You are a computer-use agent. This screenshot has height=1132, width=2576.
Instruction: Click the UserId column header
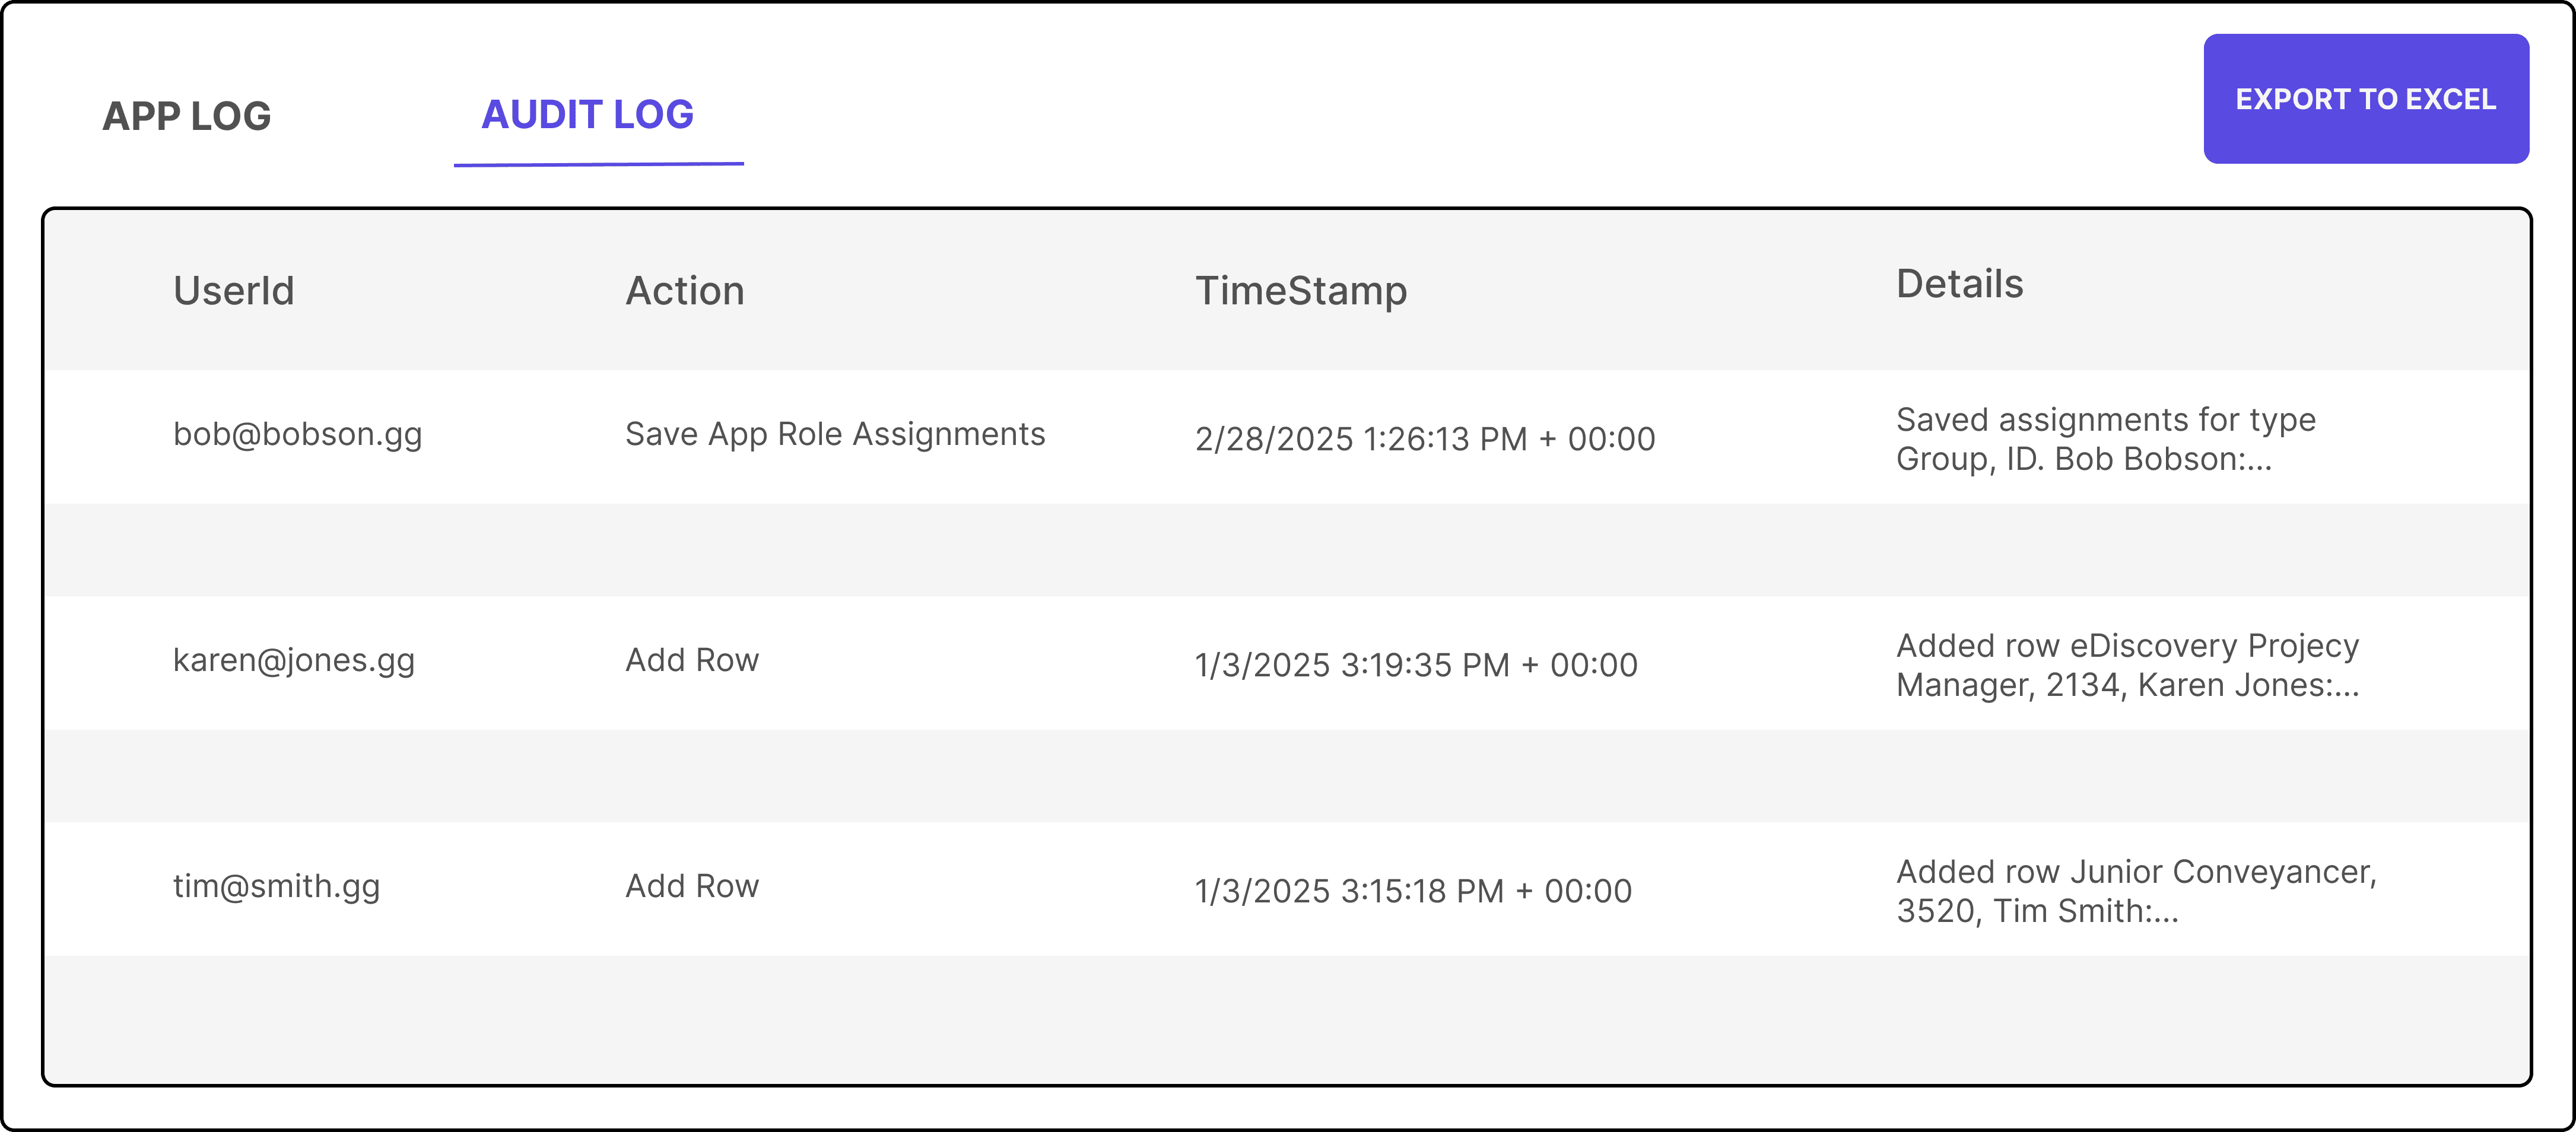(x=234, y=291)
